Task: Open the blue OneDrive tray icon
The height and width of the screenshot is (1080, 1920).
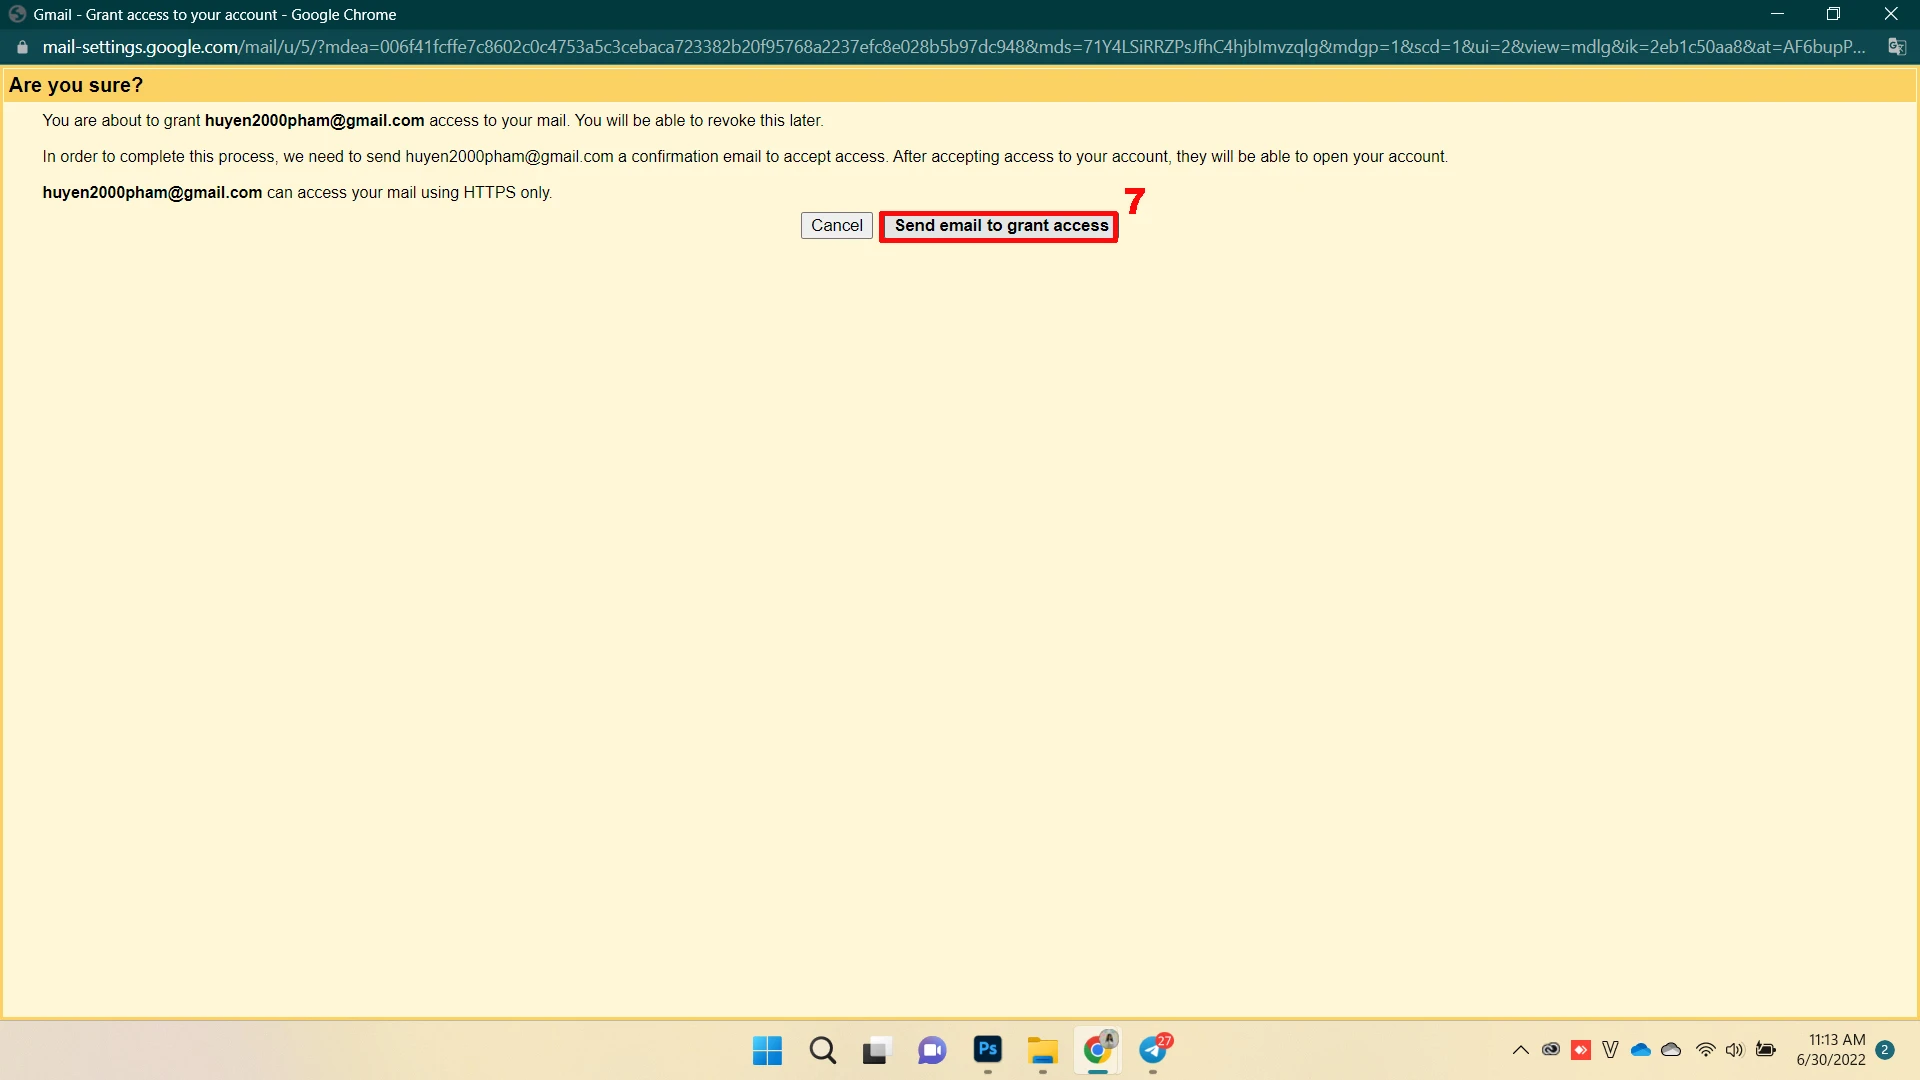Action: (x=1641, y=1050)
